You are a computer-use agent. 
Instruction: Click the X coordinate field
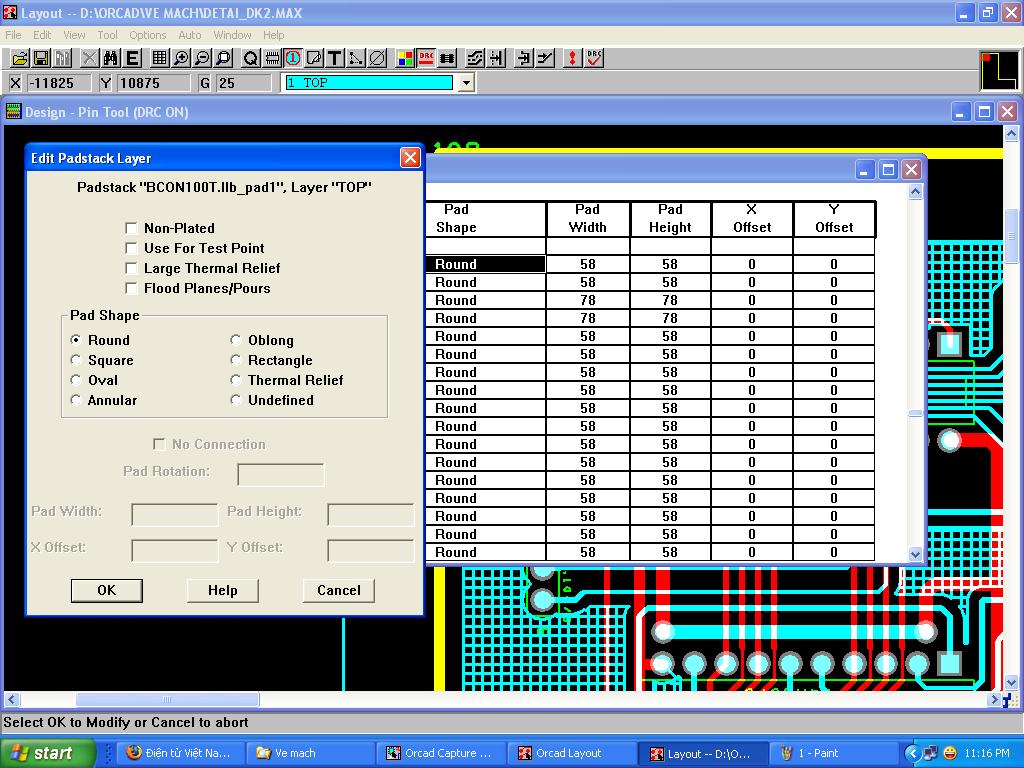tap(60, 83)
